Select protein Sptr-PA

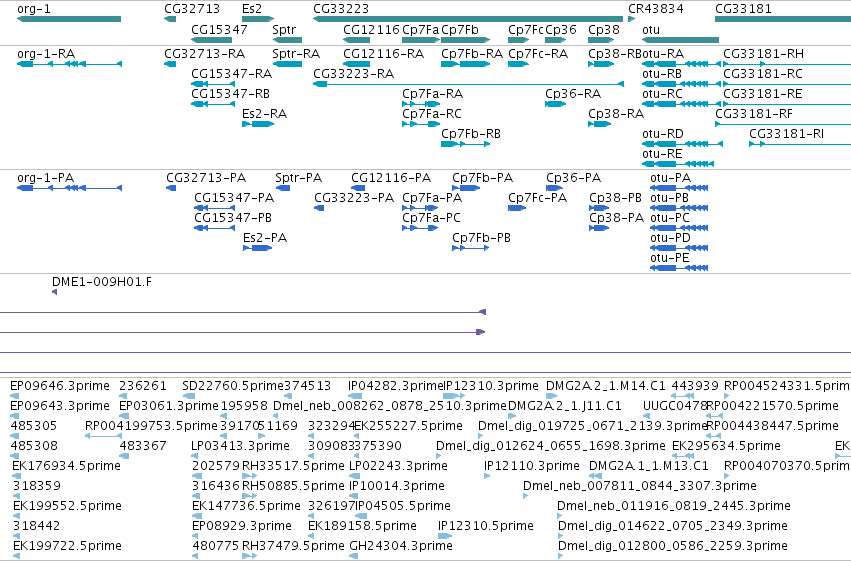[x=283, y=188]
